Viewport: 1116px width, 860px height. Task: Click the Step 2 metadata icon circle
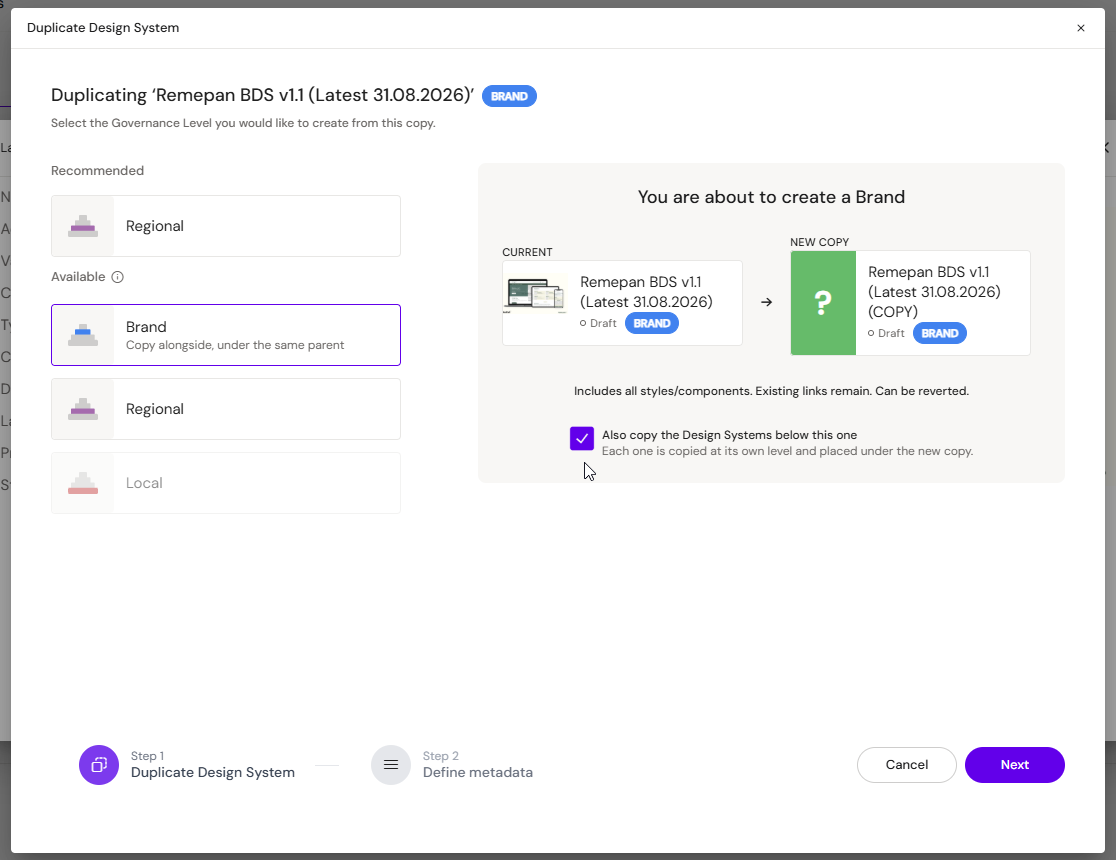[391, 765]
